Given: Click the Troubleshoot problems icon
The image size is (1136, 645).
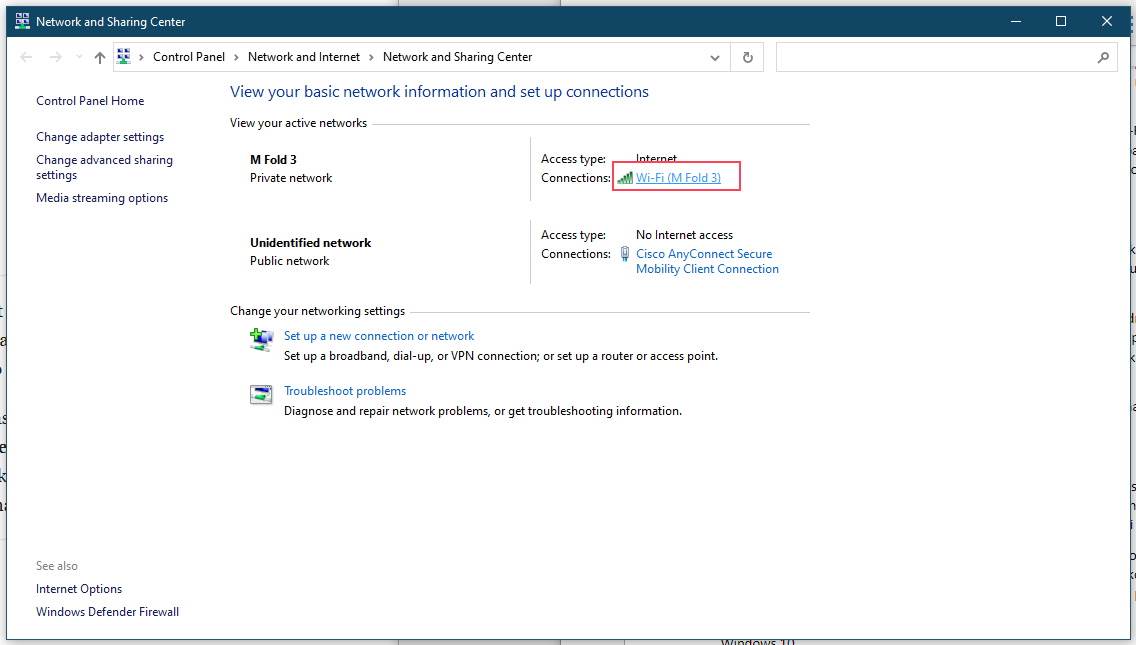Looking at the screenshot, I should click(x=261, y=395).
